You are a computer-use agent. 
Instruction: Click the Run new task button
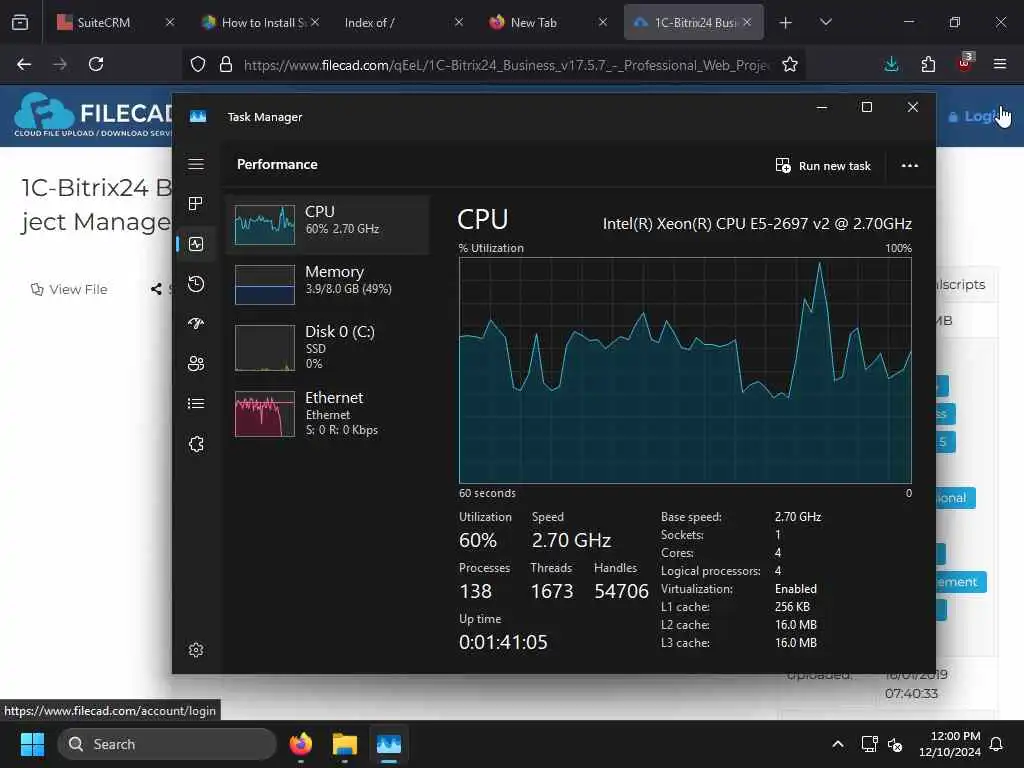(x=823, y=166)
